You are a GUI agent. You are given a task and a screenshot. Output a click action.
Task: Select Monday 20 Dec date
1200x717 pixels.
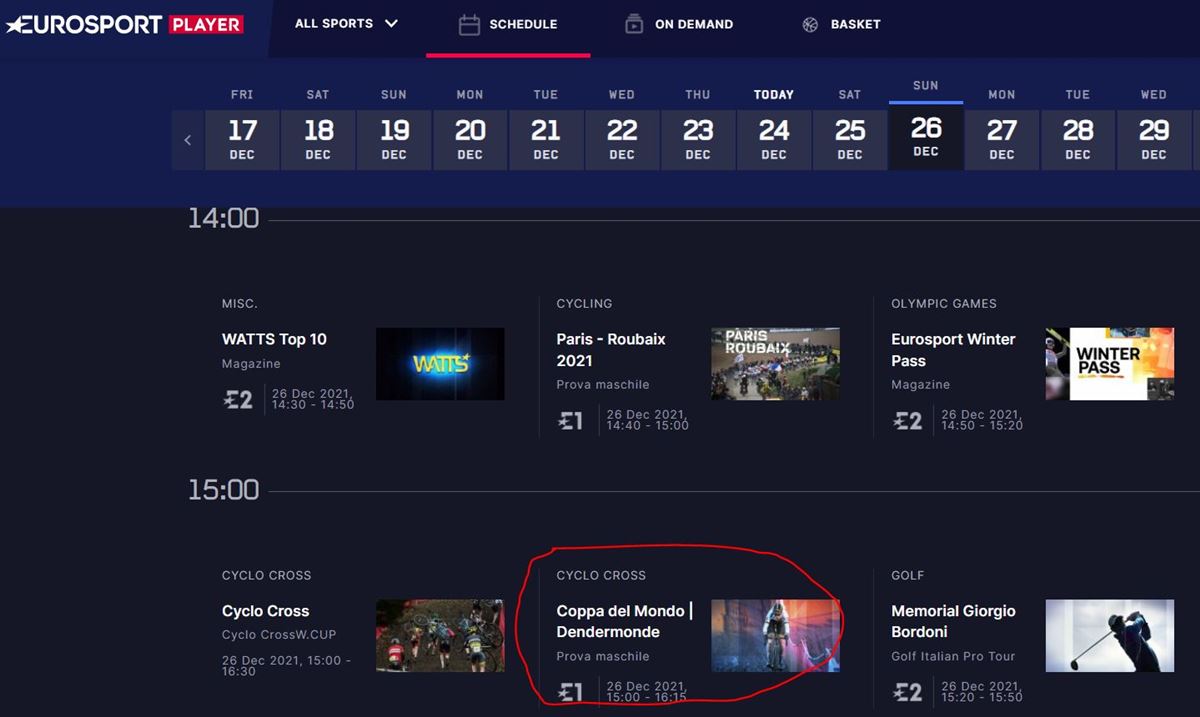(470, 140)
